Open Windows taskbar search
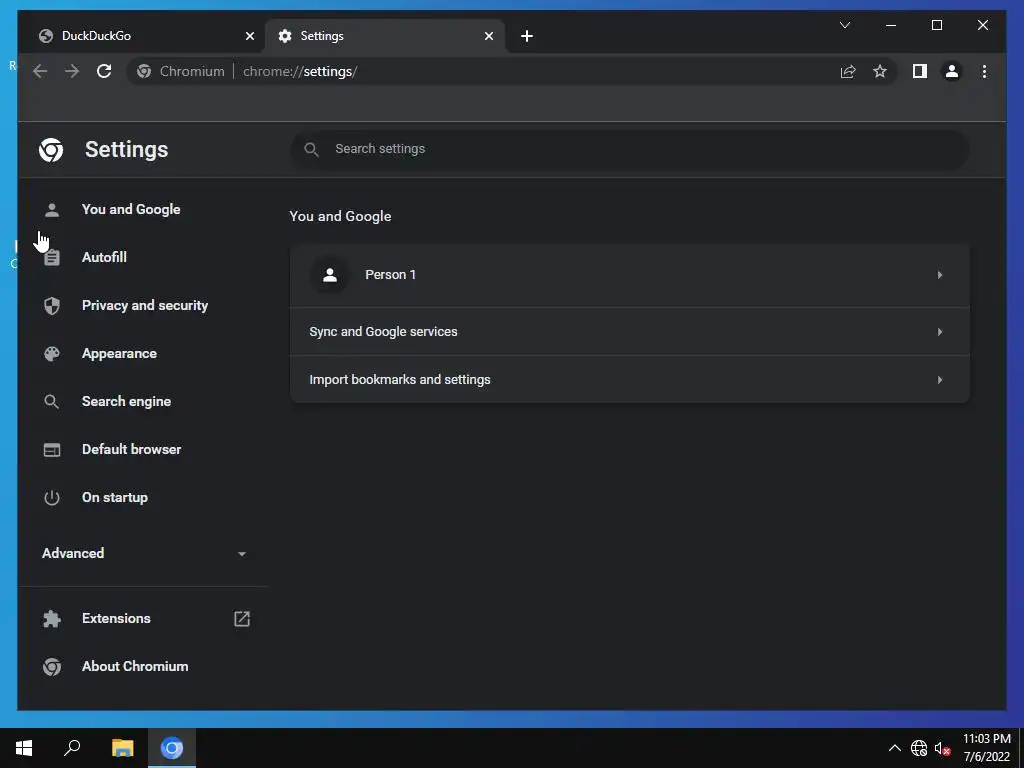This screenshot has width=1024, height=768. click(x=72, y=748)
